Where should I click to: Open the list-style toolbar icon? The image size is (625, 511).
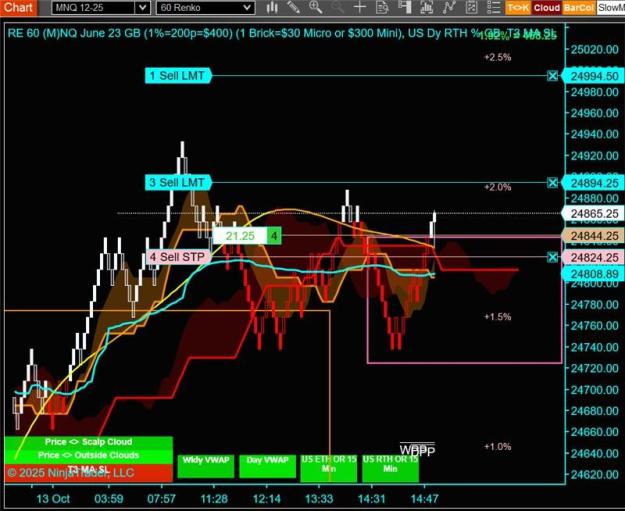coord(493,7)
